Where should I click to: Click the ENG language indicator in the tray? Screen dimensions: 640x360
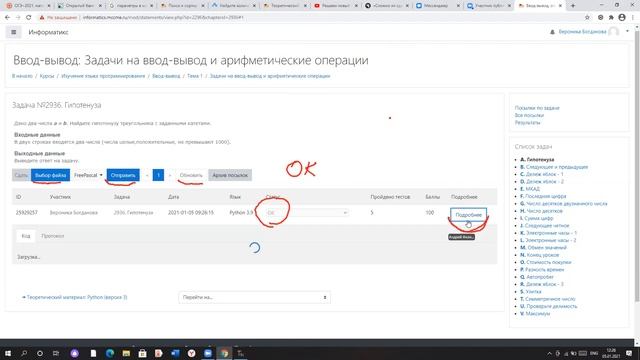click(594, 353)
